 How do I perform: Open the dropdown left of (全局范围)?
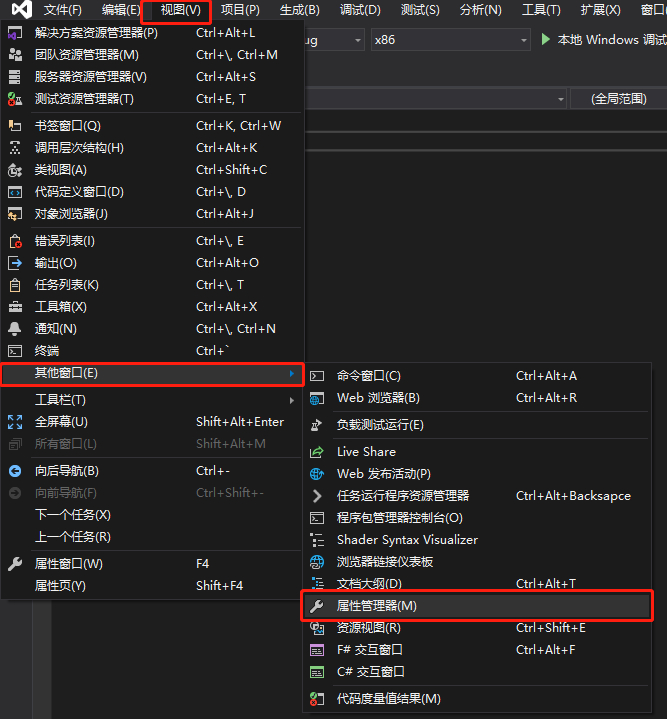point(561,99)
